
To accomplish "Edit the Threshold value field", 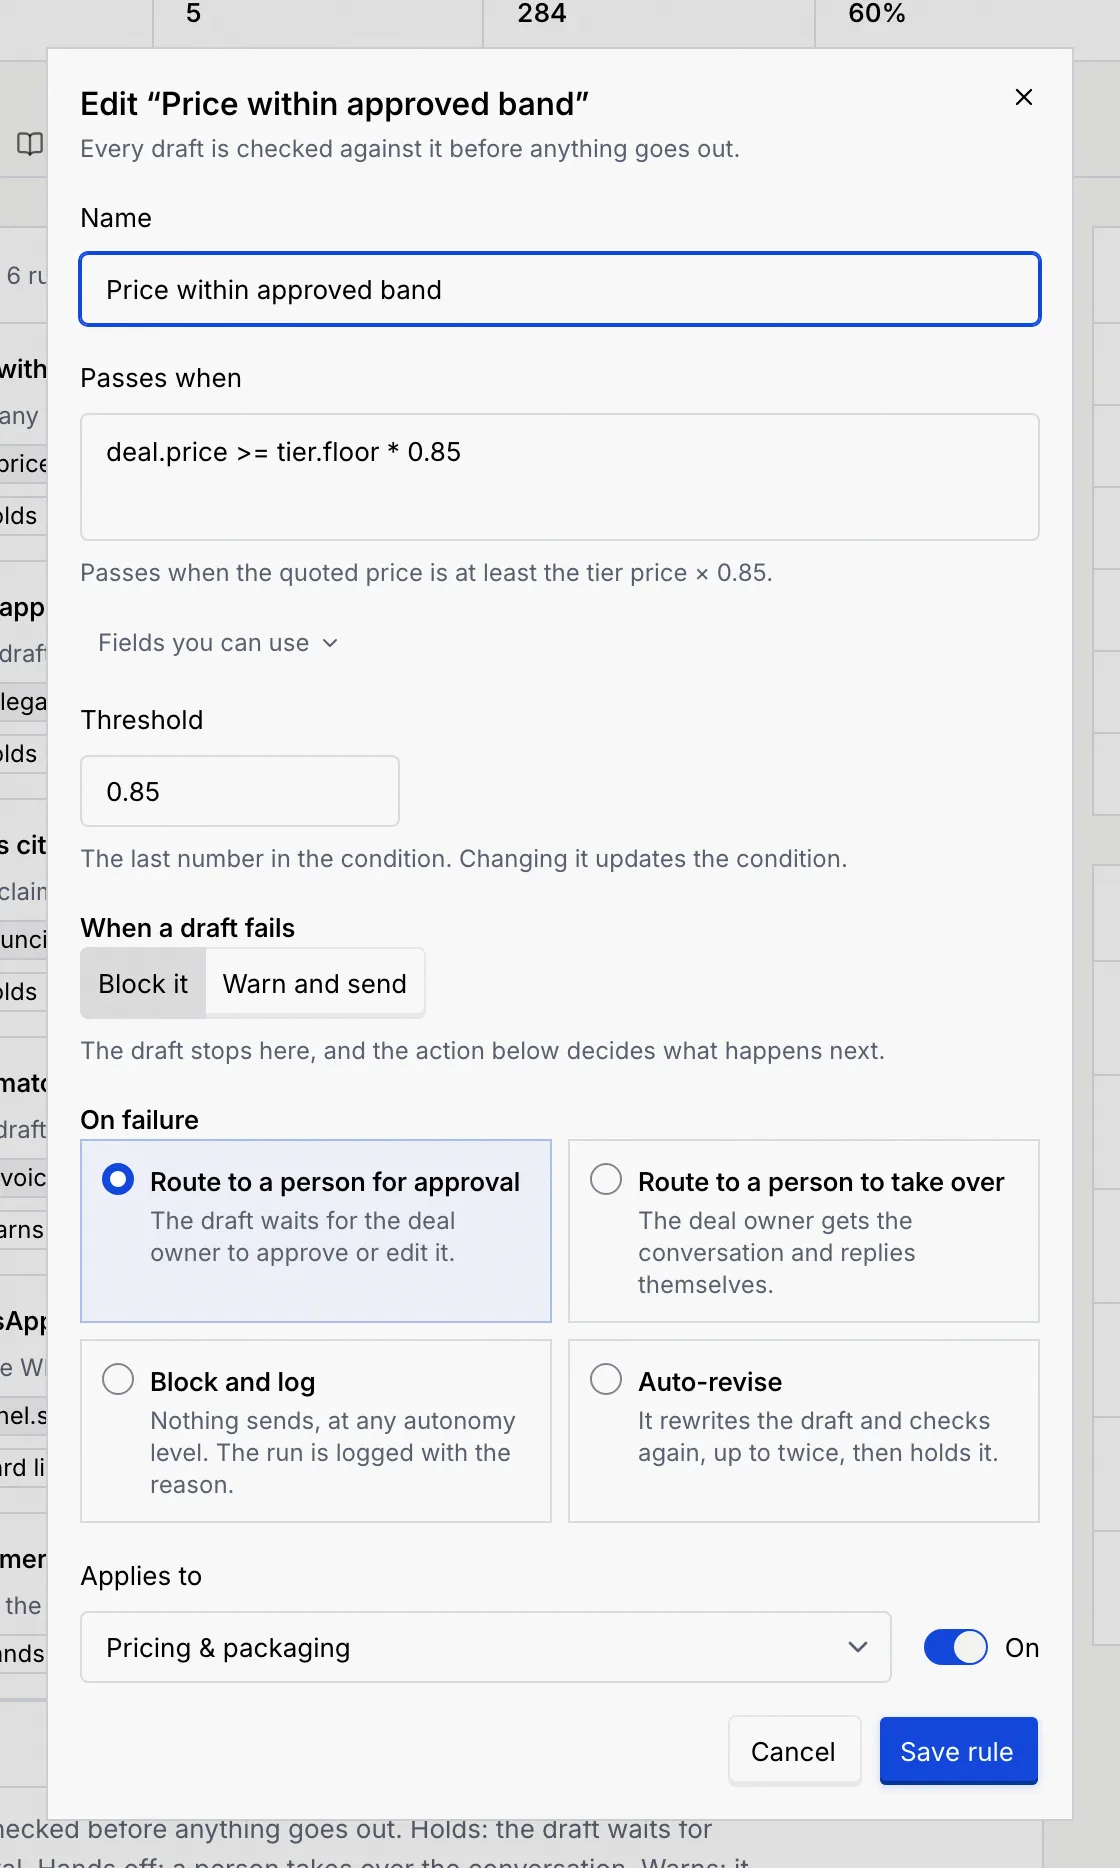I will point(240,791).
